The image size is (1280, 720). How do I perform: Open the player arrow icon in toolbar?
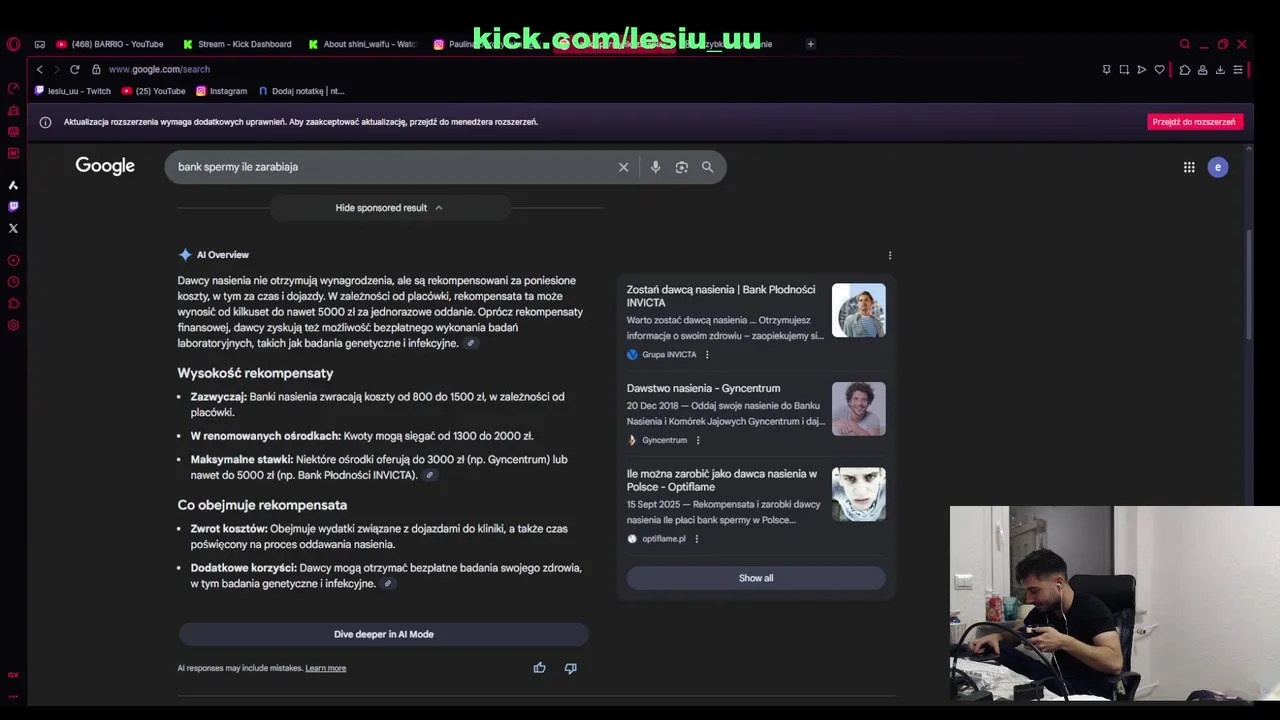point(1142,70)
